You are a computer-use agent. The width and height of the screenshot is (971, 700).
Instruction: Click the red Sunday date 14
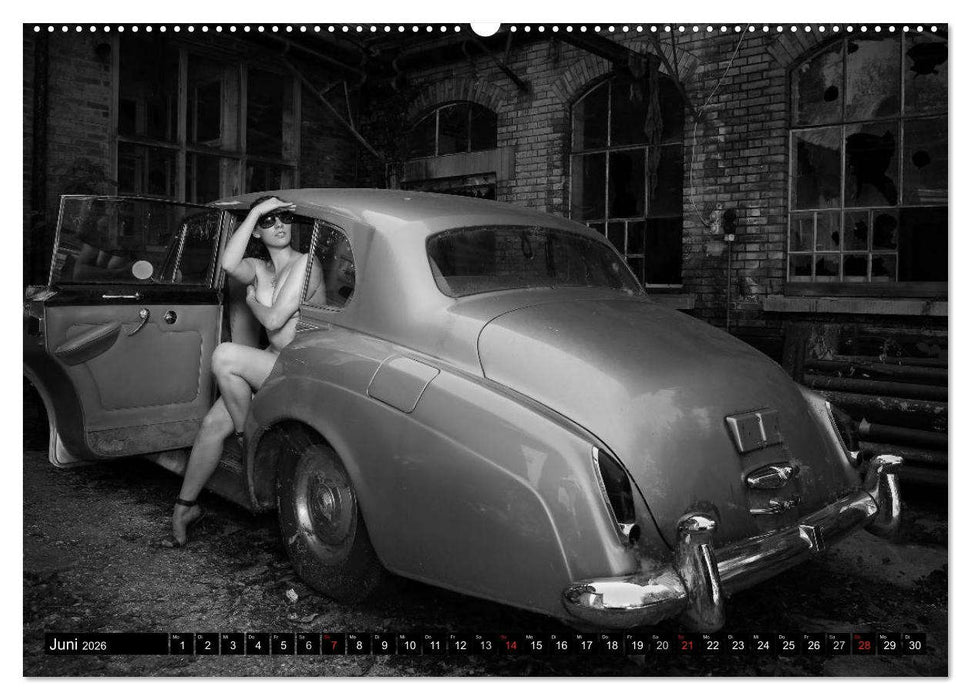pos(512,646)
